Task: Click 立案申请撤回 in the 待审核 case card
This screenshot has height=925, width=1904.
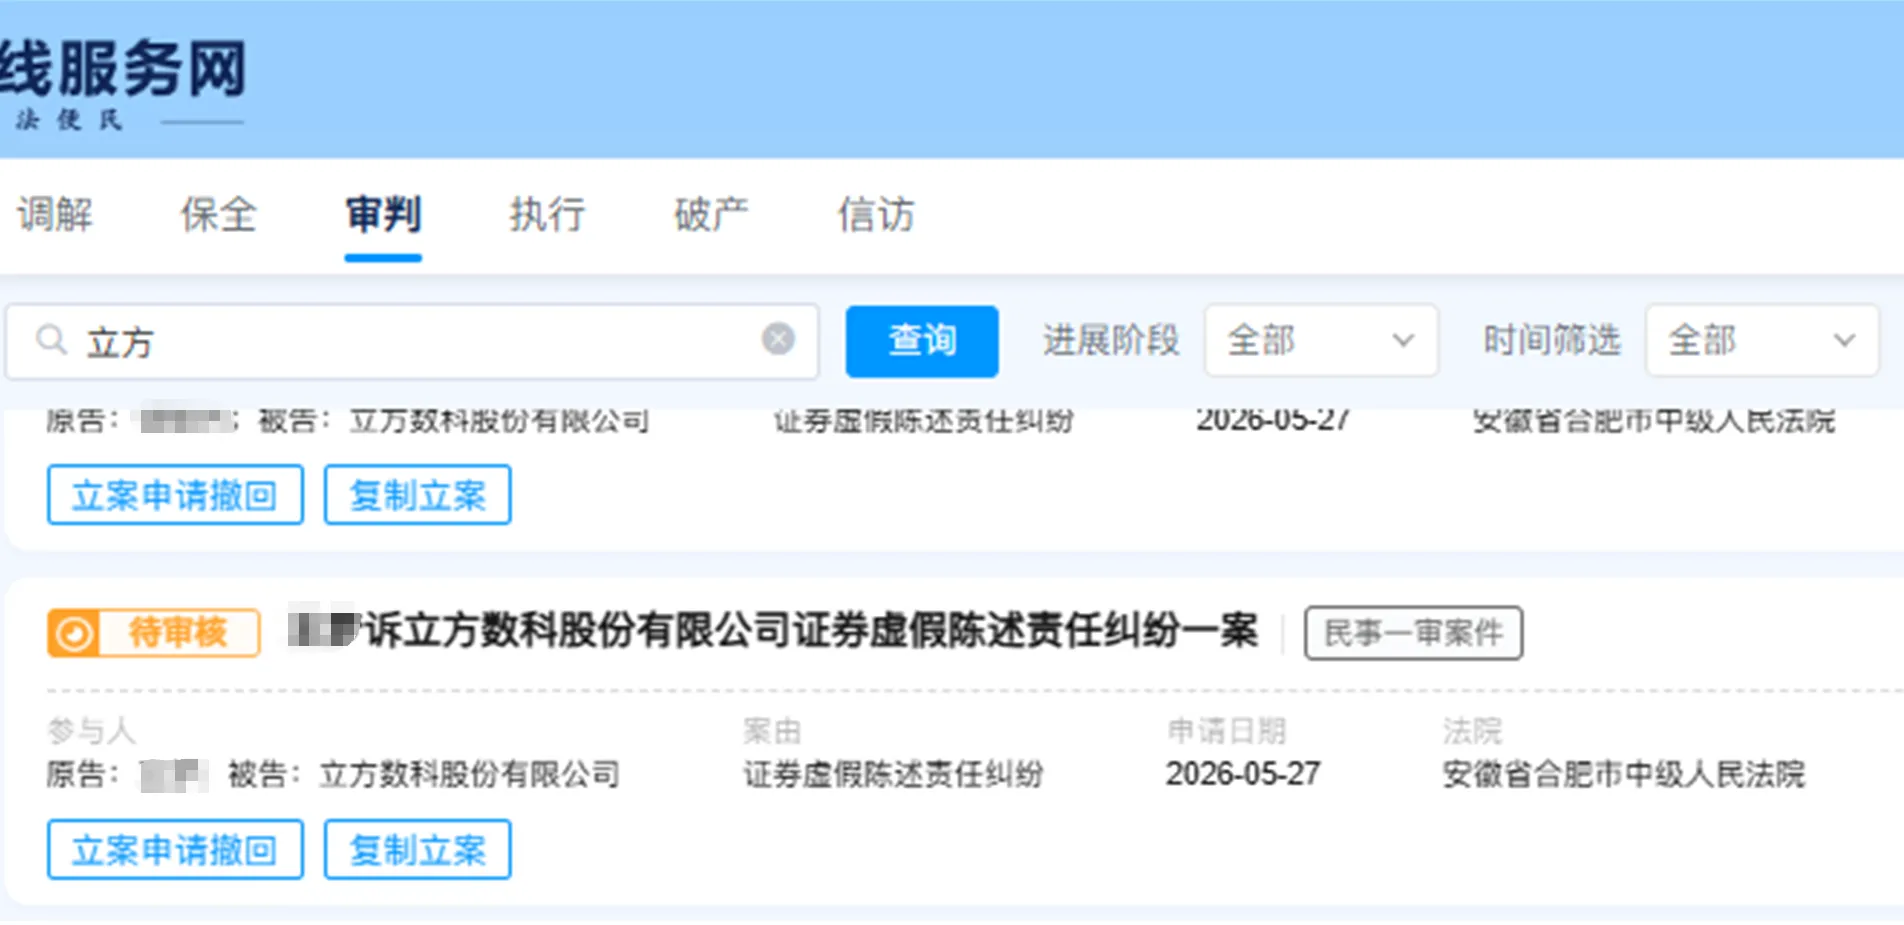Action: [175, 850]
